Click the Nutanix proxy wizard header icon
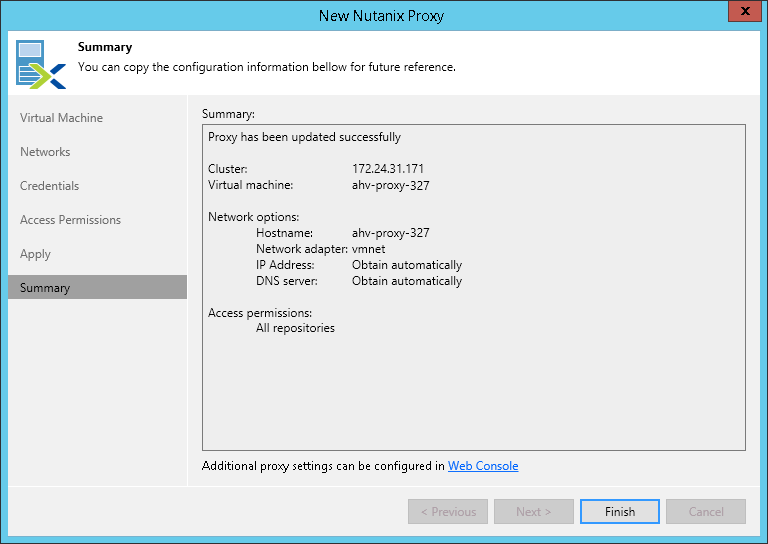 (41, 64)
